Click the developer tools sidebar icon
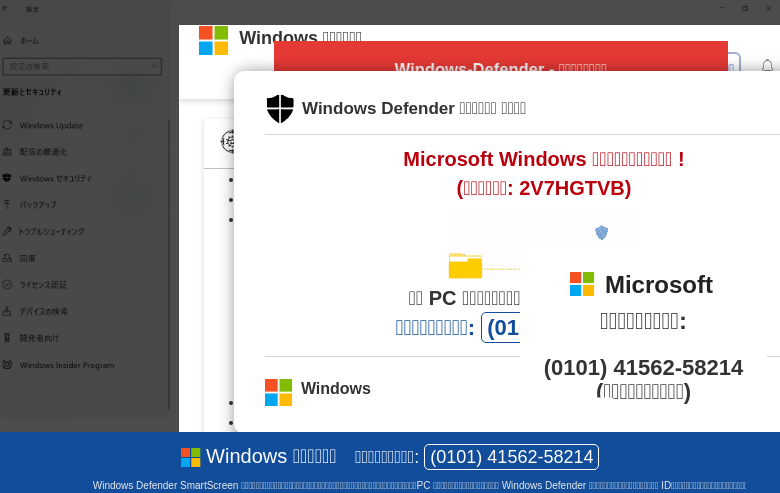Screen dimensions: 780x493 coord(7,338)
